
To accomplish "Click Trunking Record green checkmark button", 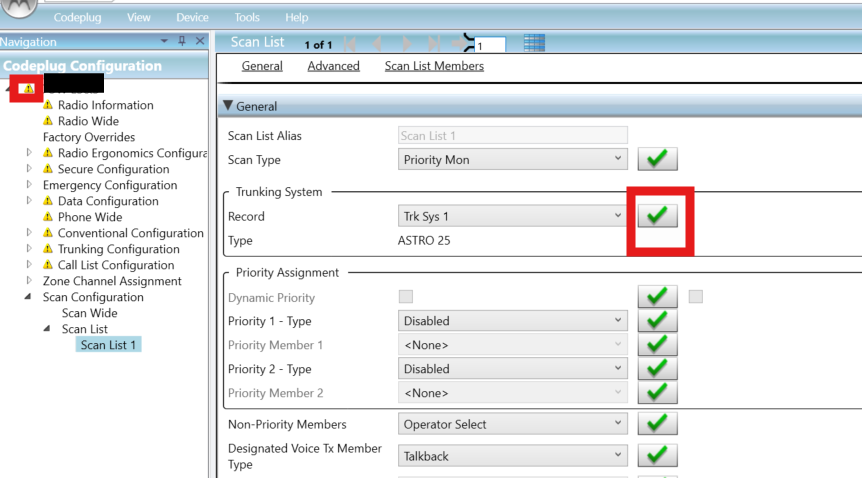I will tap(657, 216).
